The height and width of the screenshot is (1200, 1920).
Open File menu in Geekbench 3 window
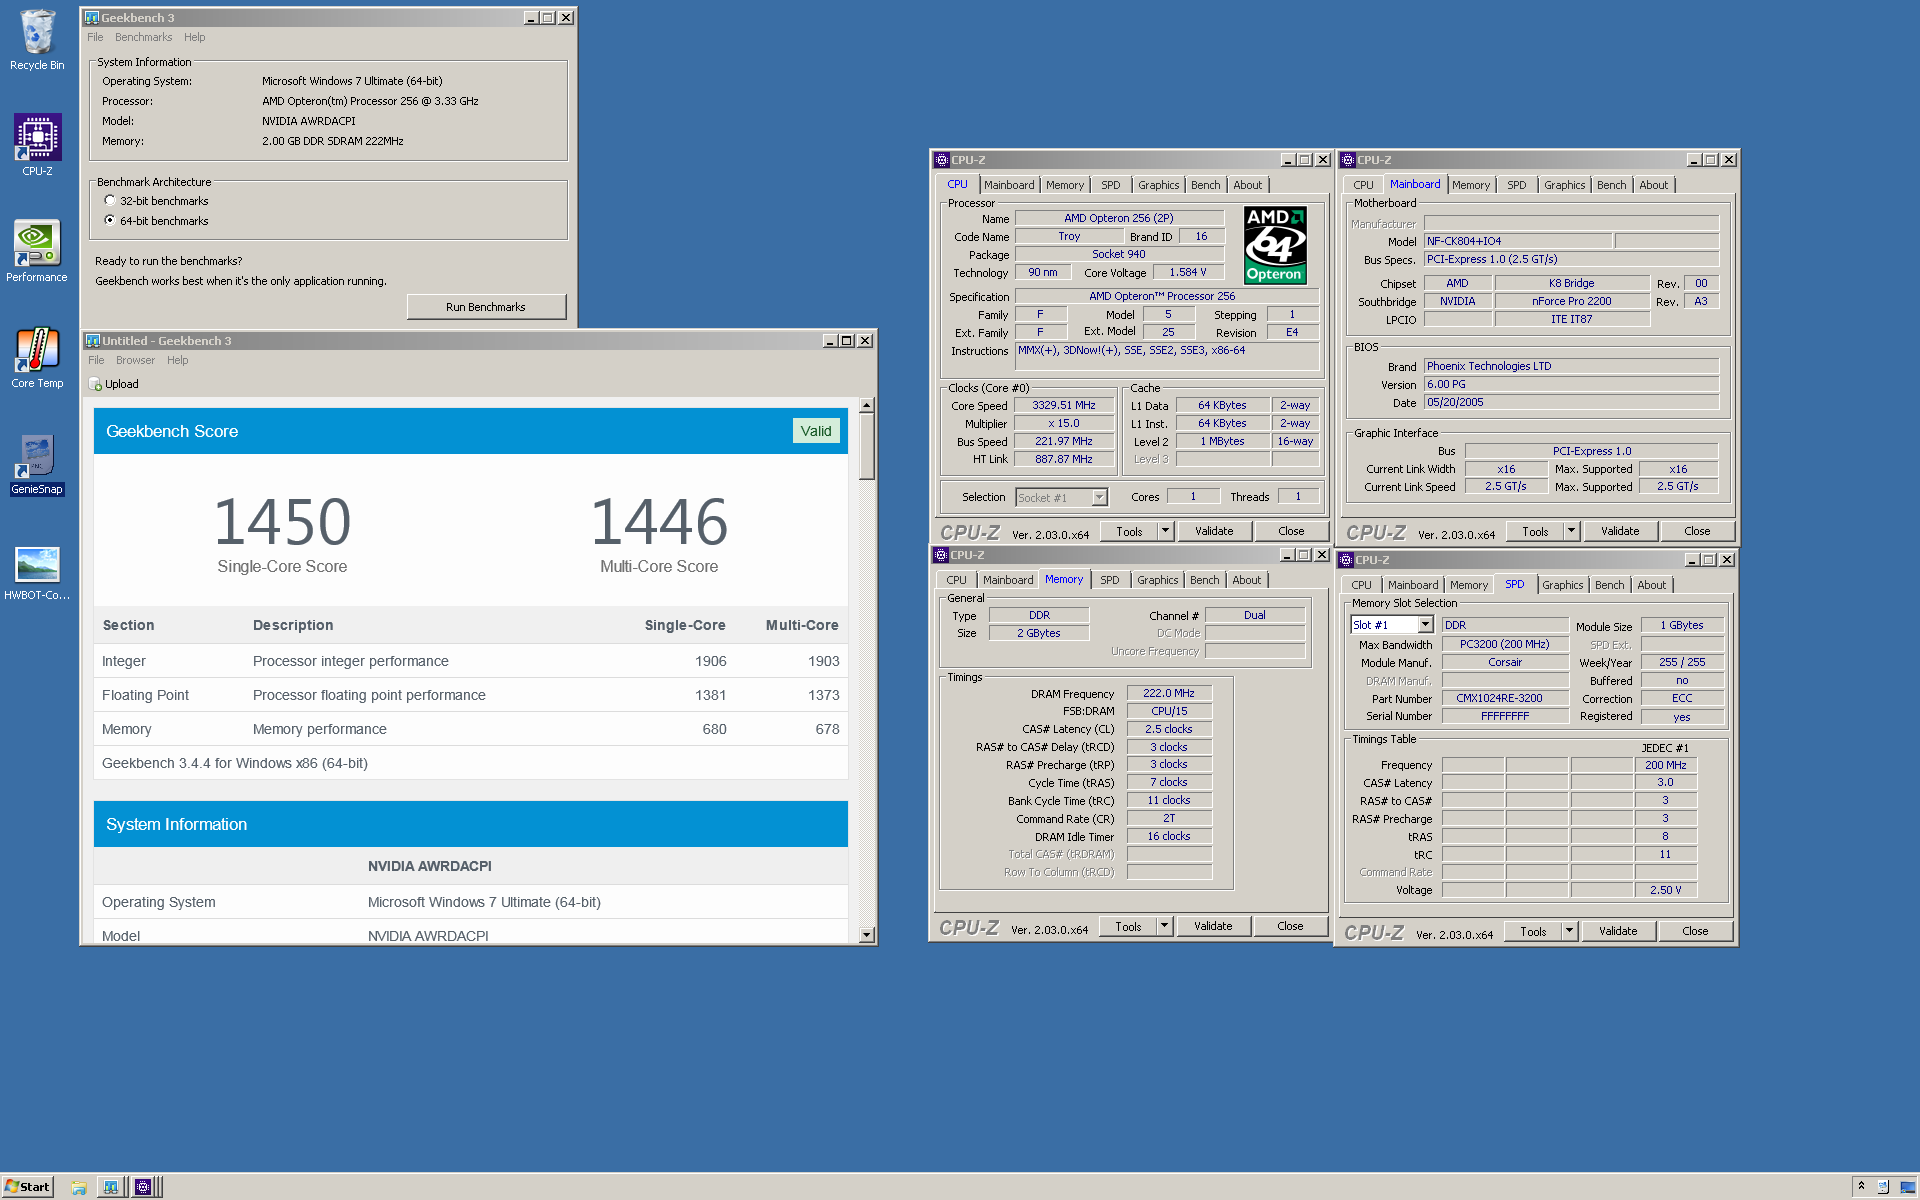click(95, 37)
